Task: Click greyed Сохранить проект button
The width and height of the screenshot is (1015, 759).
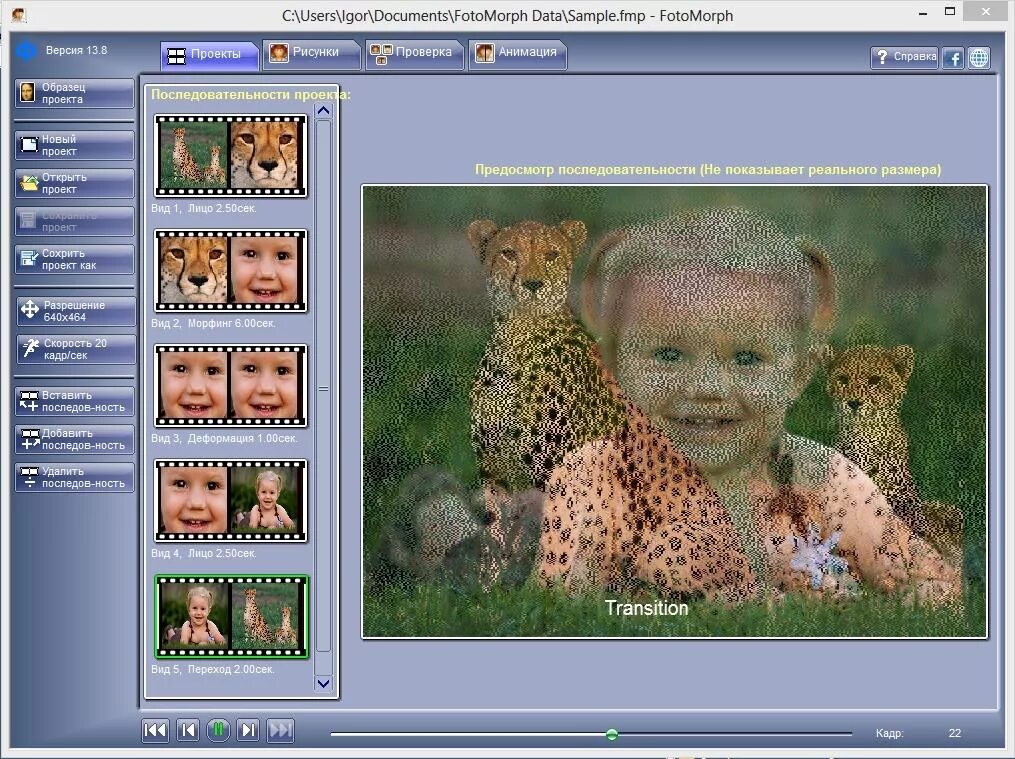Action: click(x=74, y=221)
